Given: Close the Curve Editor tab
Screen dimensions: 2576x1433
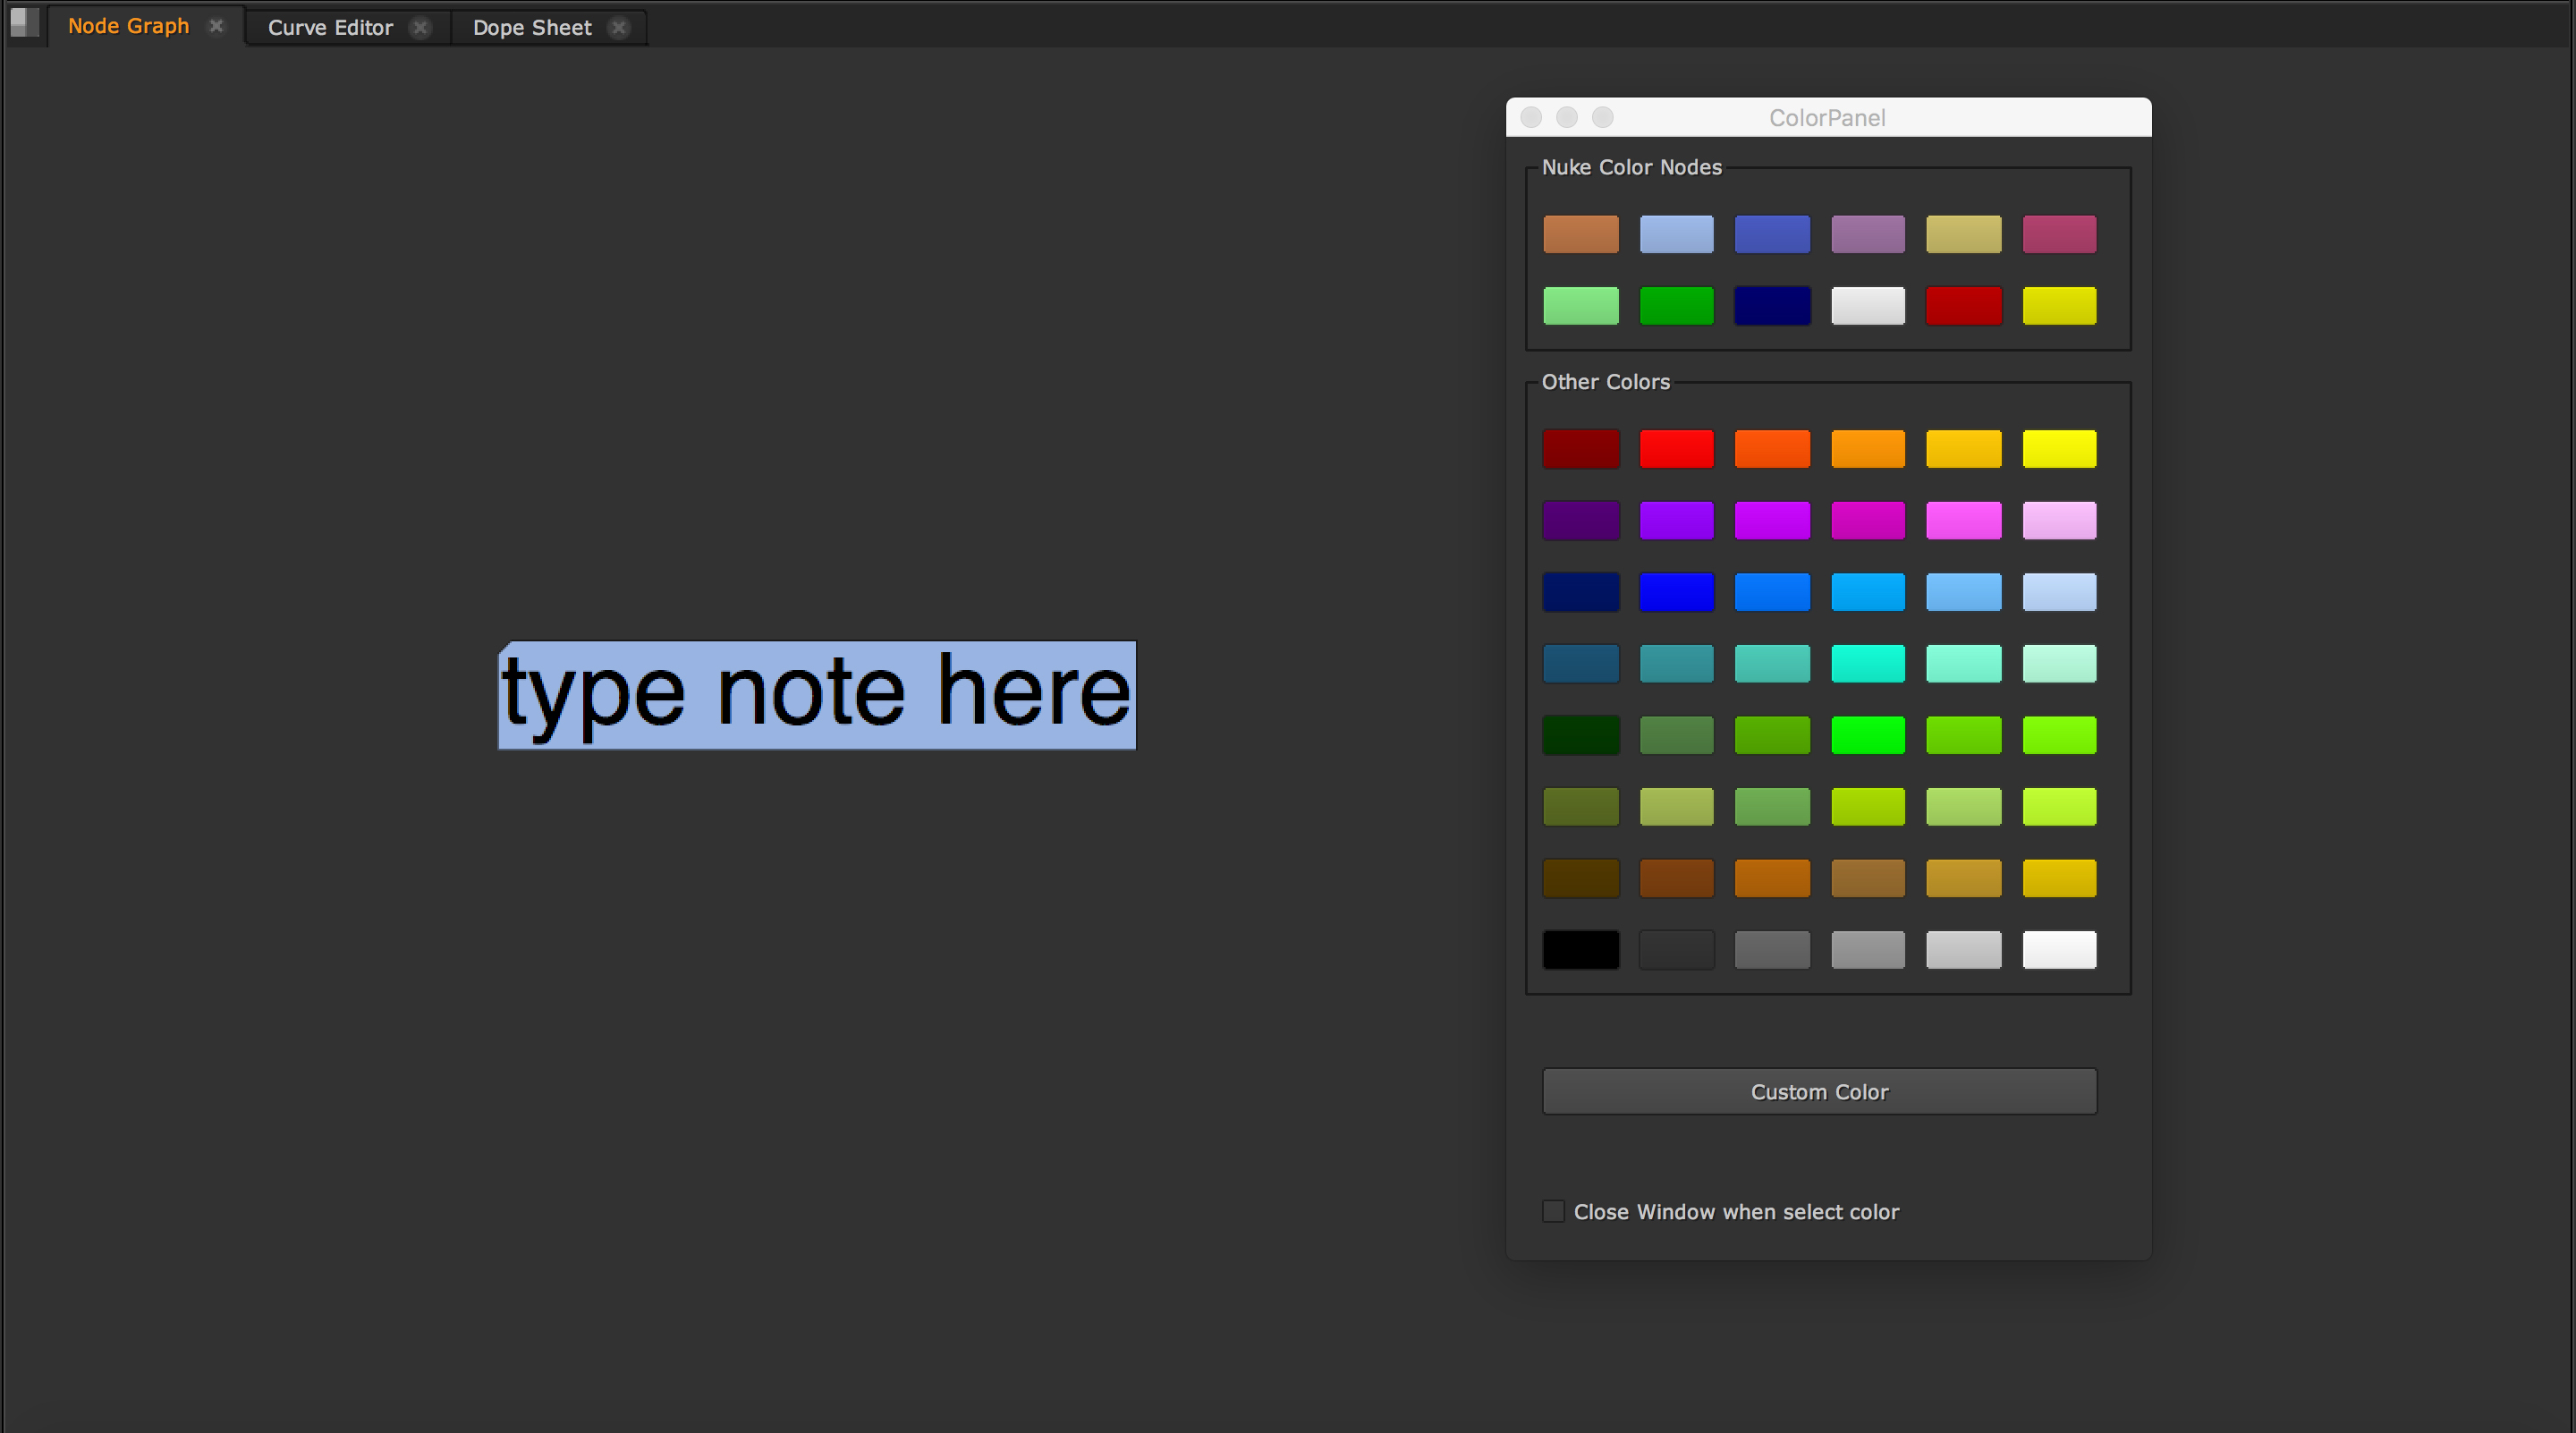Looking at the screenshot, I should pos(421,28).
